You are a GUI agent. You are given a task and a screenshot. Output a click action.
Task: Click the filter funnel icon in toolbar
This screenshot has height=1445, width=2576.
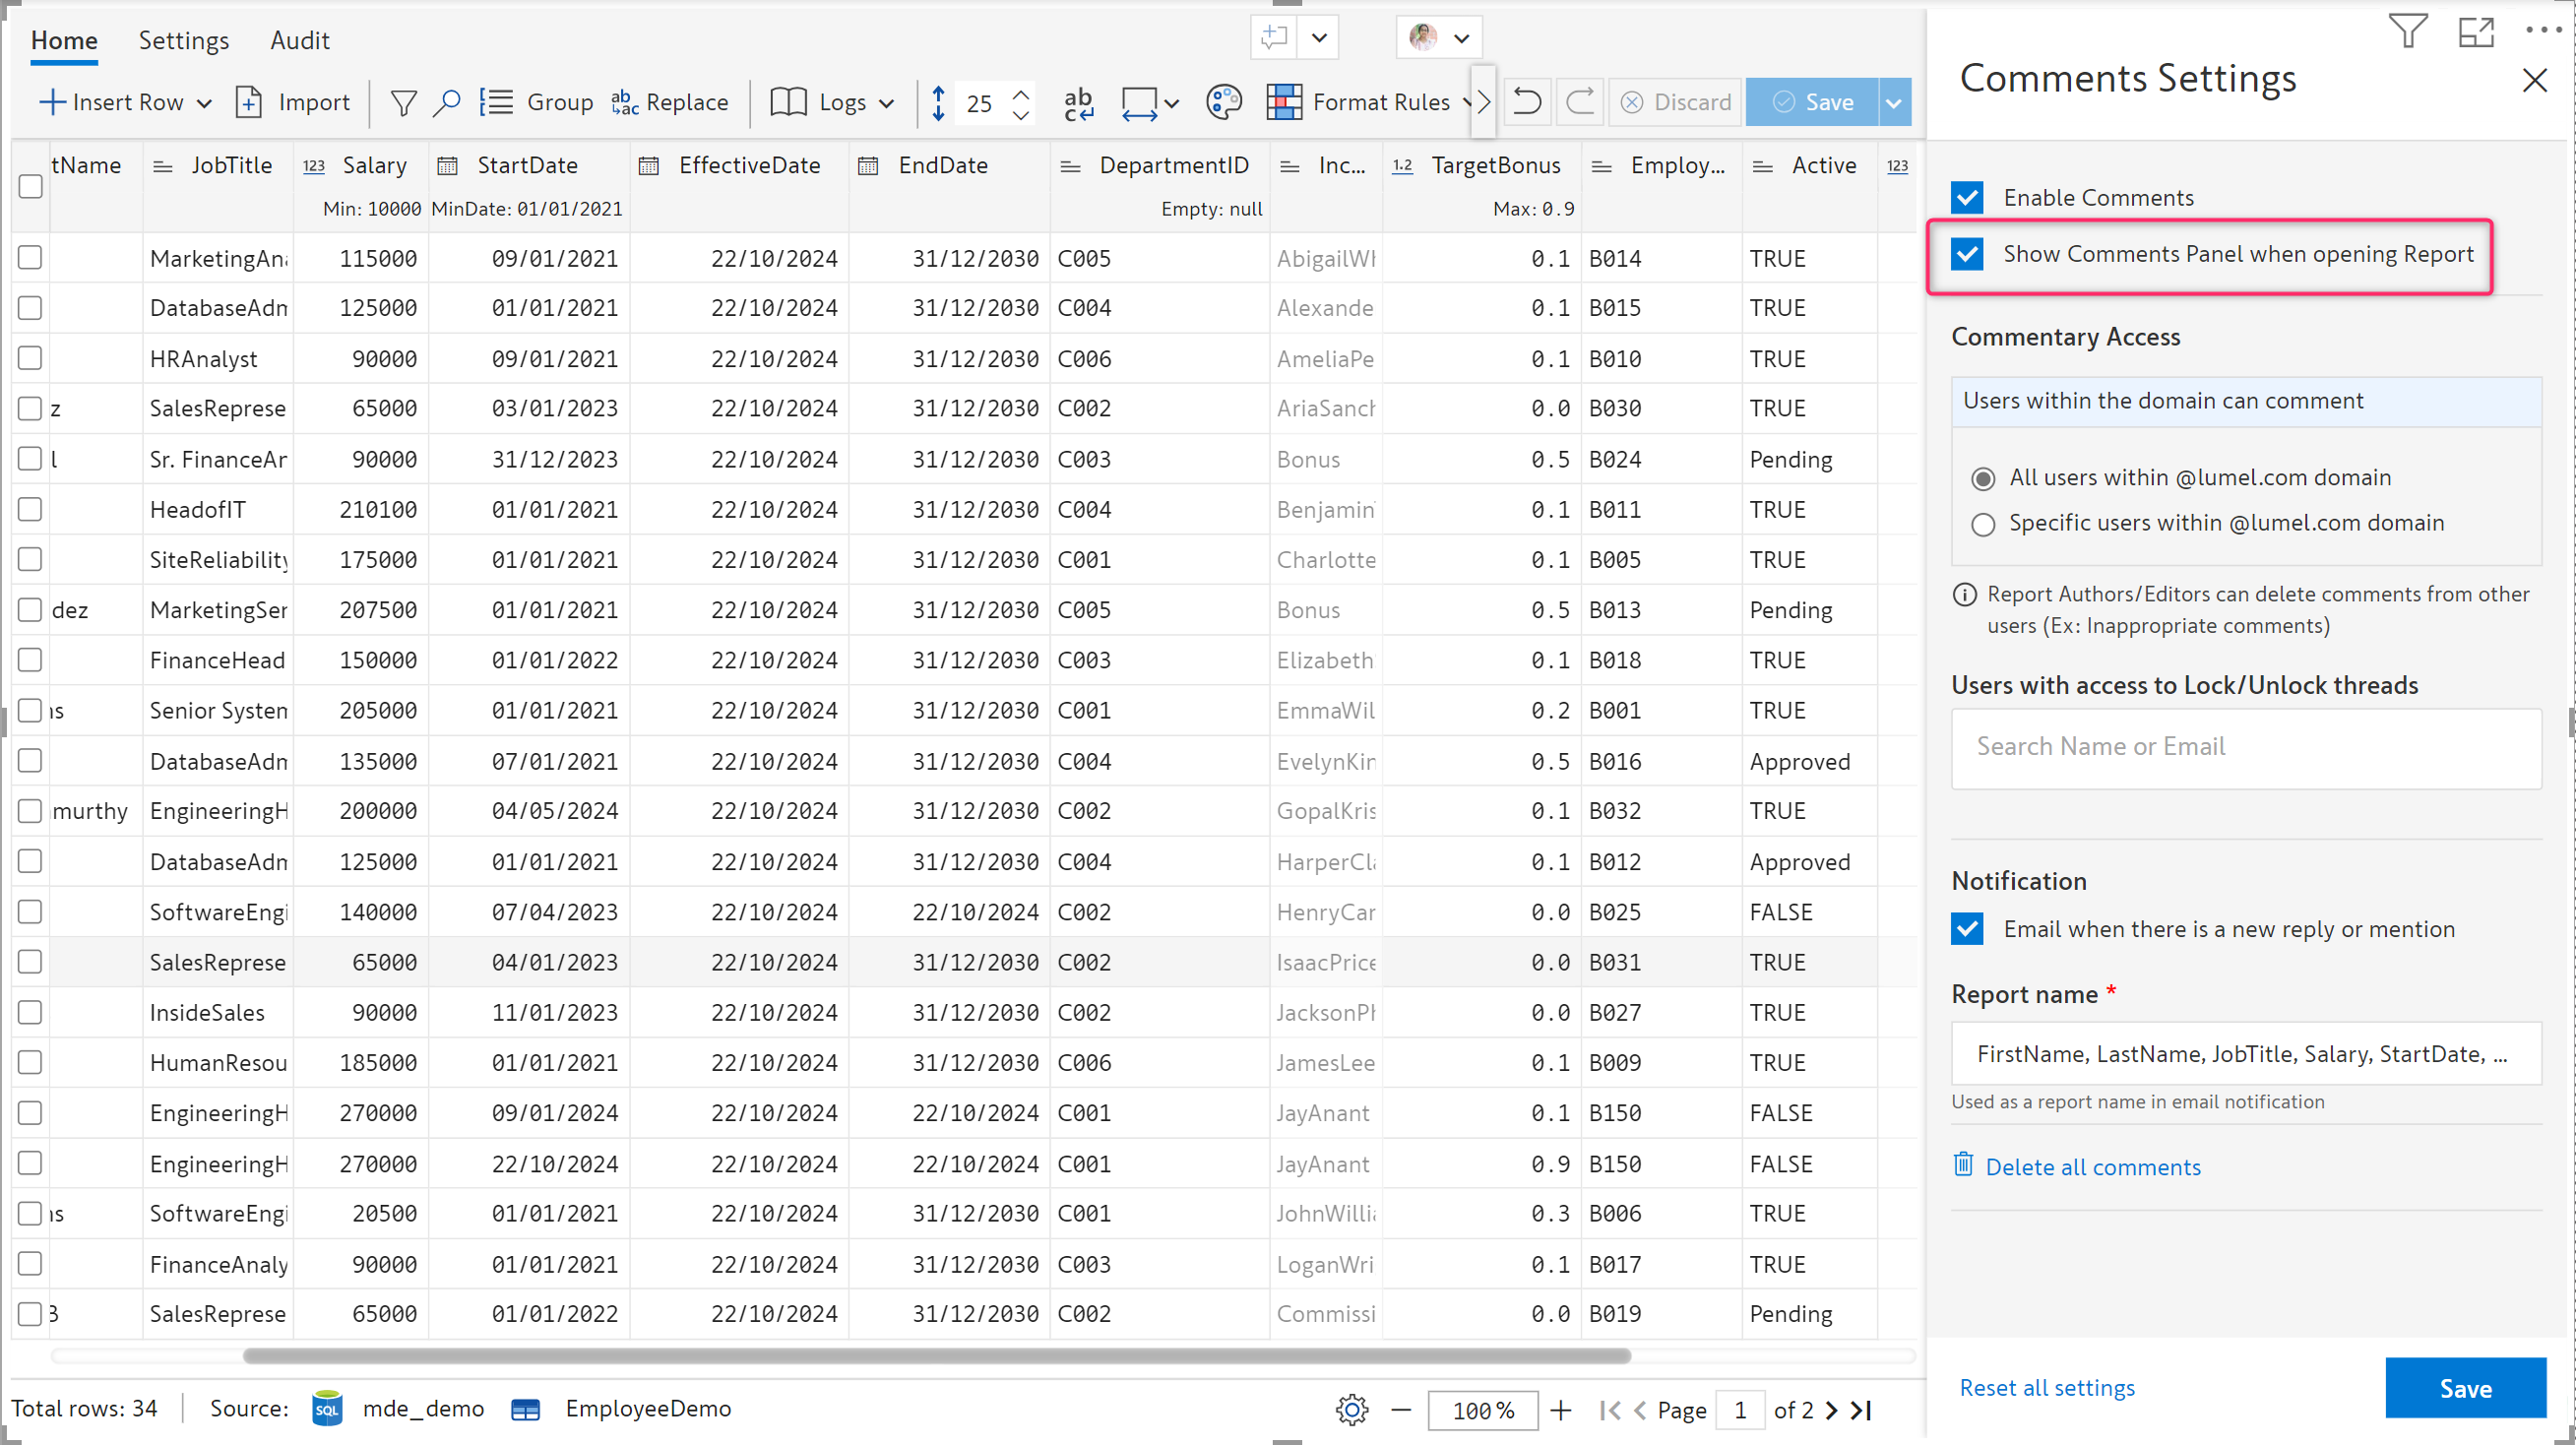(403, 103)
